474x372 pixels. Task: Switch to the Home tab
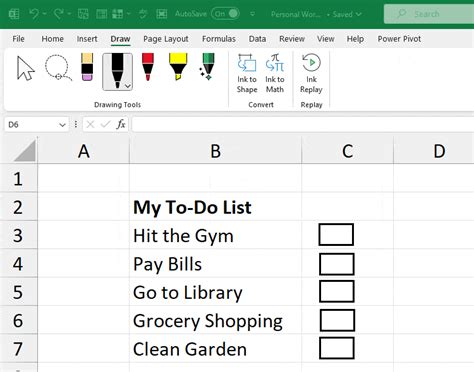pyautogui.click(x=52, y=39)
